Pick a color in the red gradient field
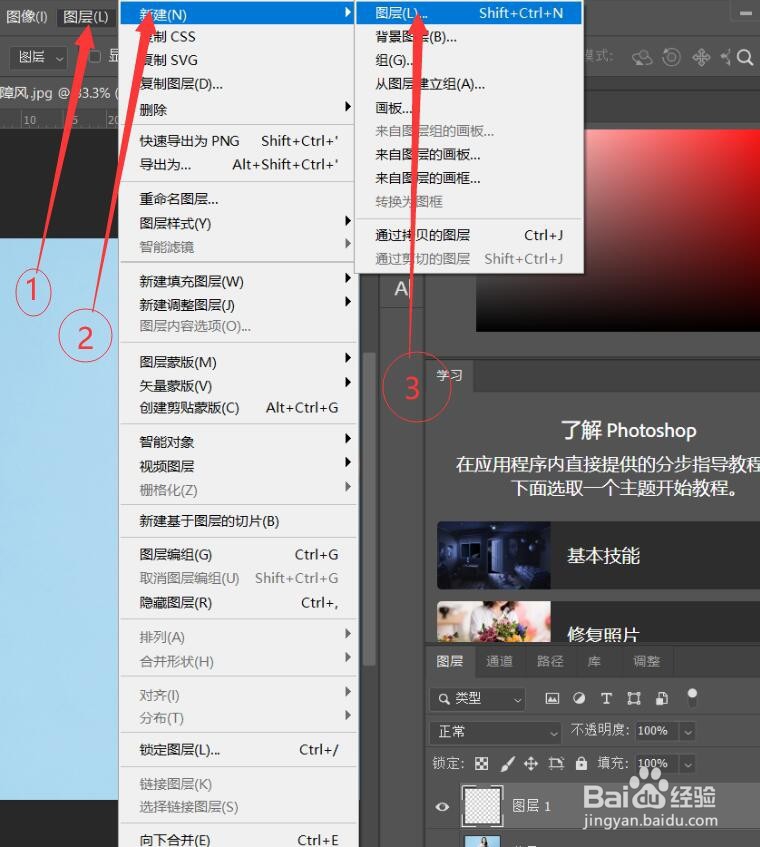 pos(618,230)
